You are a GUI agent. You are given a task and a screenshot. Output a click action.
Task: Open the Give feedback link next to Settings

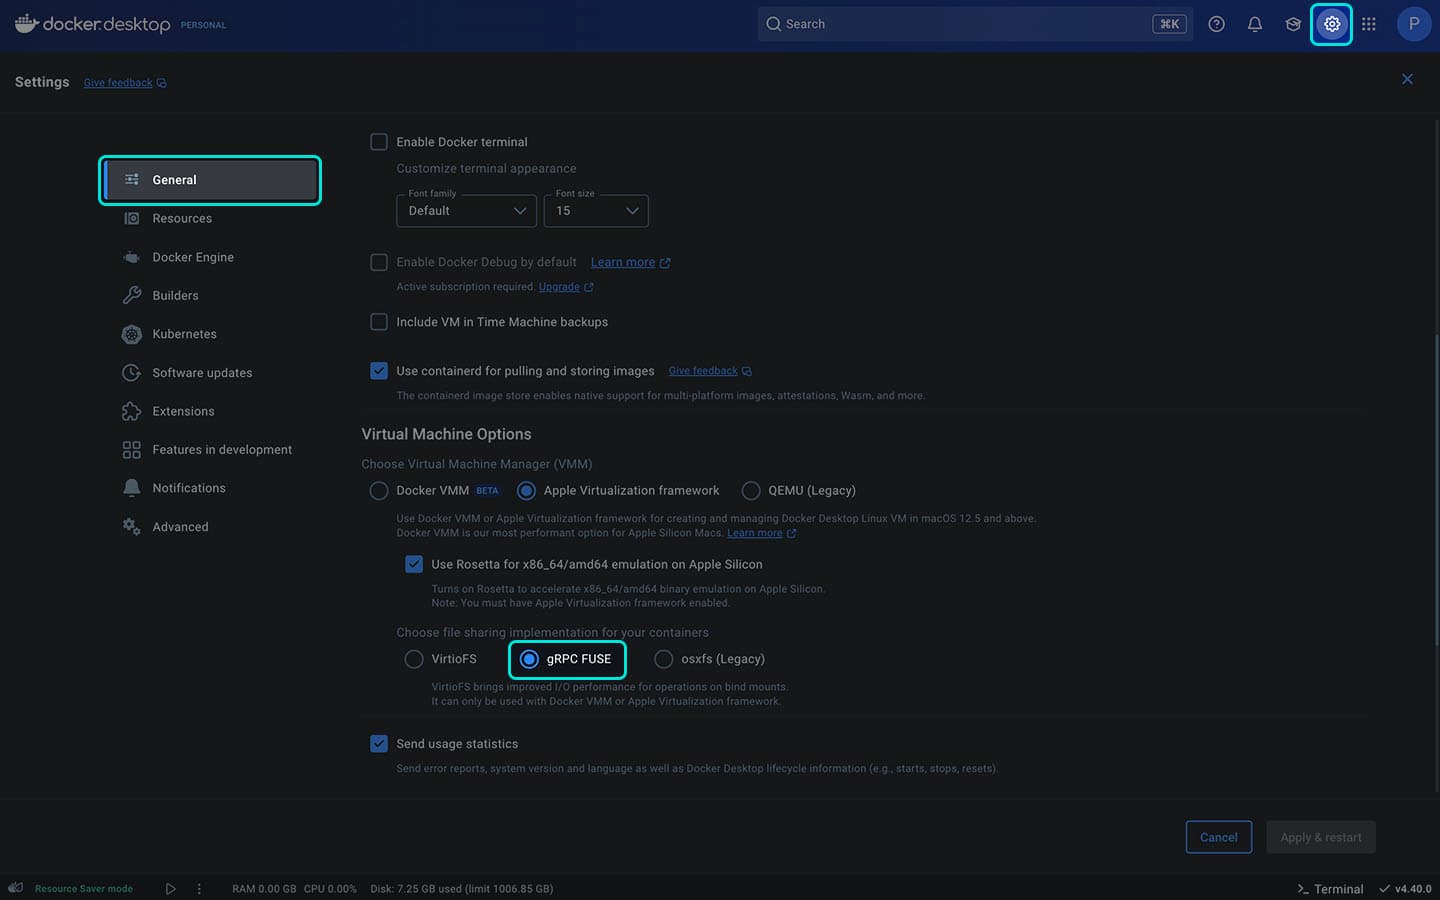click(118, 82)
